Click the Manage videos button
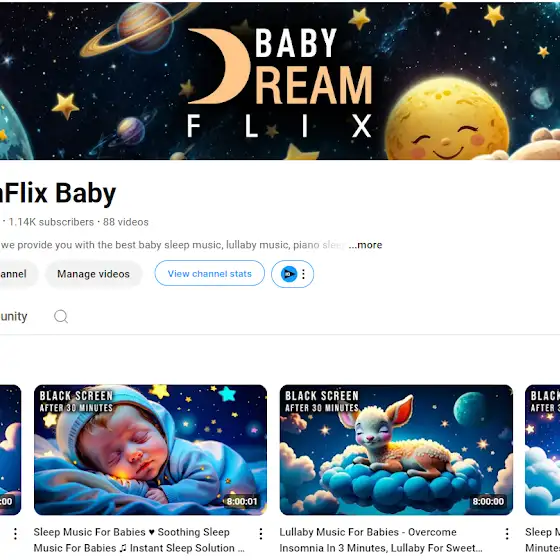The width and height of the screenshot is (560, 560). pos(94,274)
